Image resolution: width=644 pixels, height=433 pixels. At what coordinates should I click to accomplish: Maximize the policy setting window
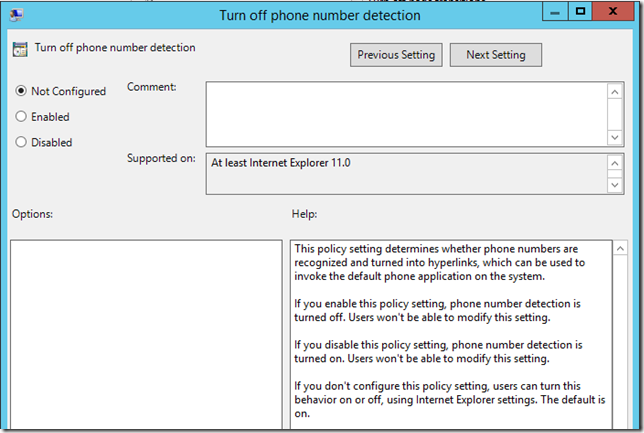point(579,13)
